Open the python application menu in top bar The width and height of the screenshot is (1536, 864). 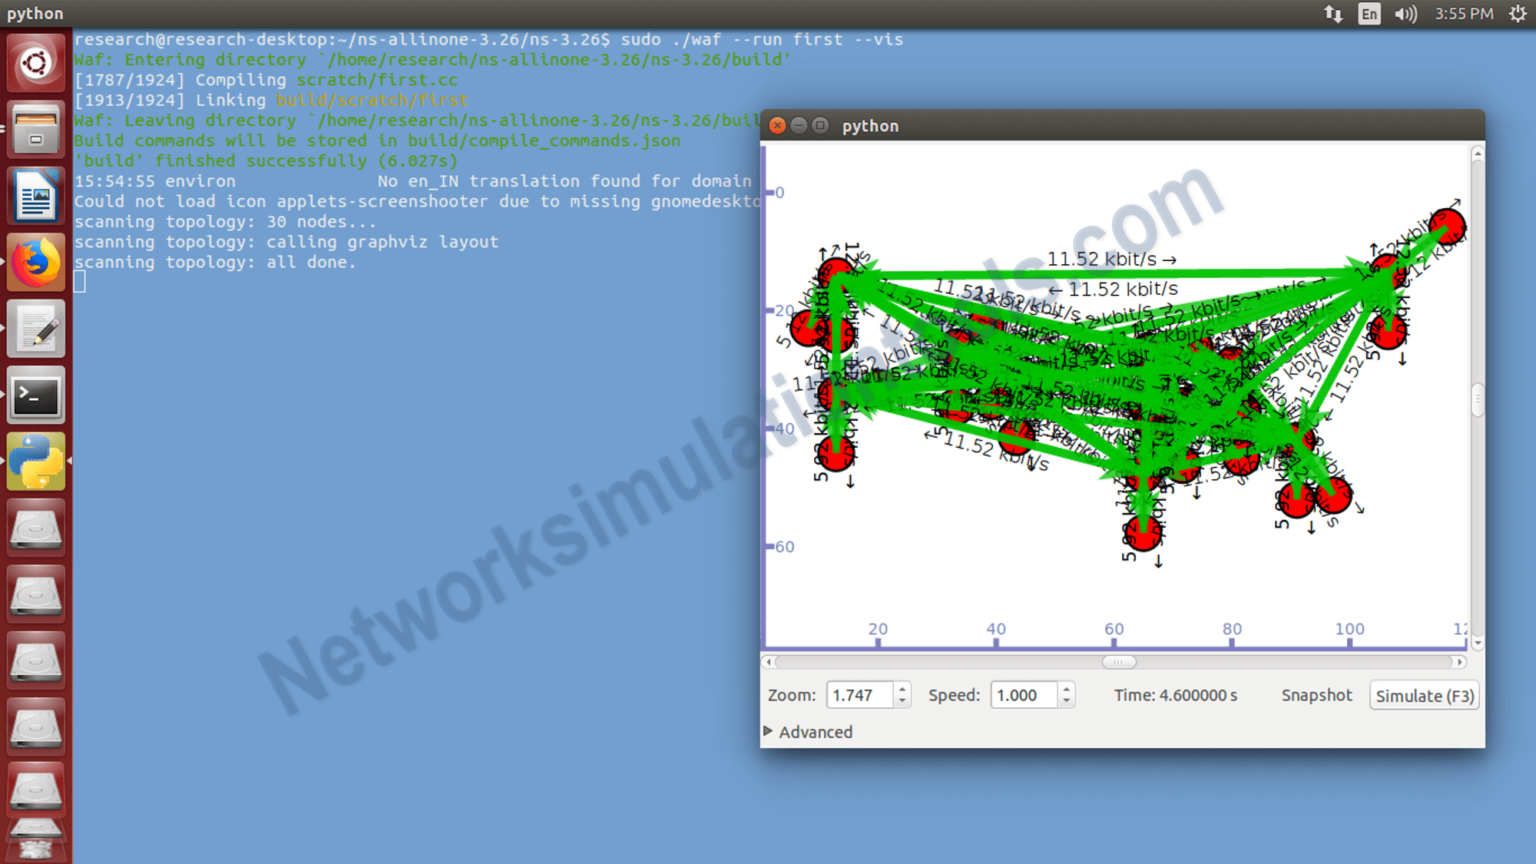(35, 14)
